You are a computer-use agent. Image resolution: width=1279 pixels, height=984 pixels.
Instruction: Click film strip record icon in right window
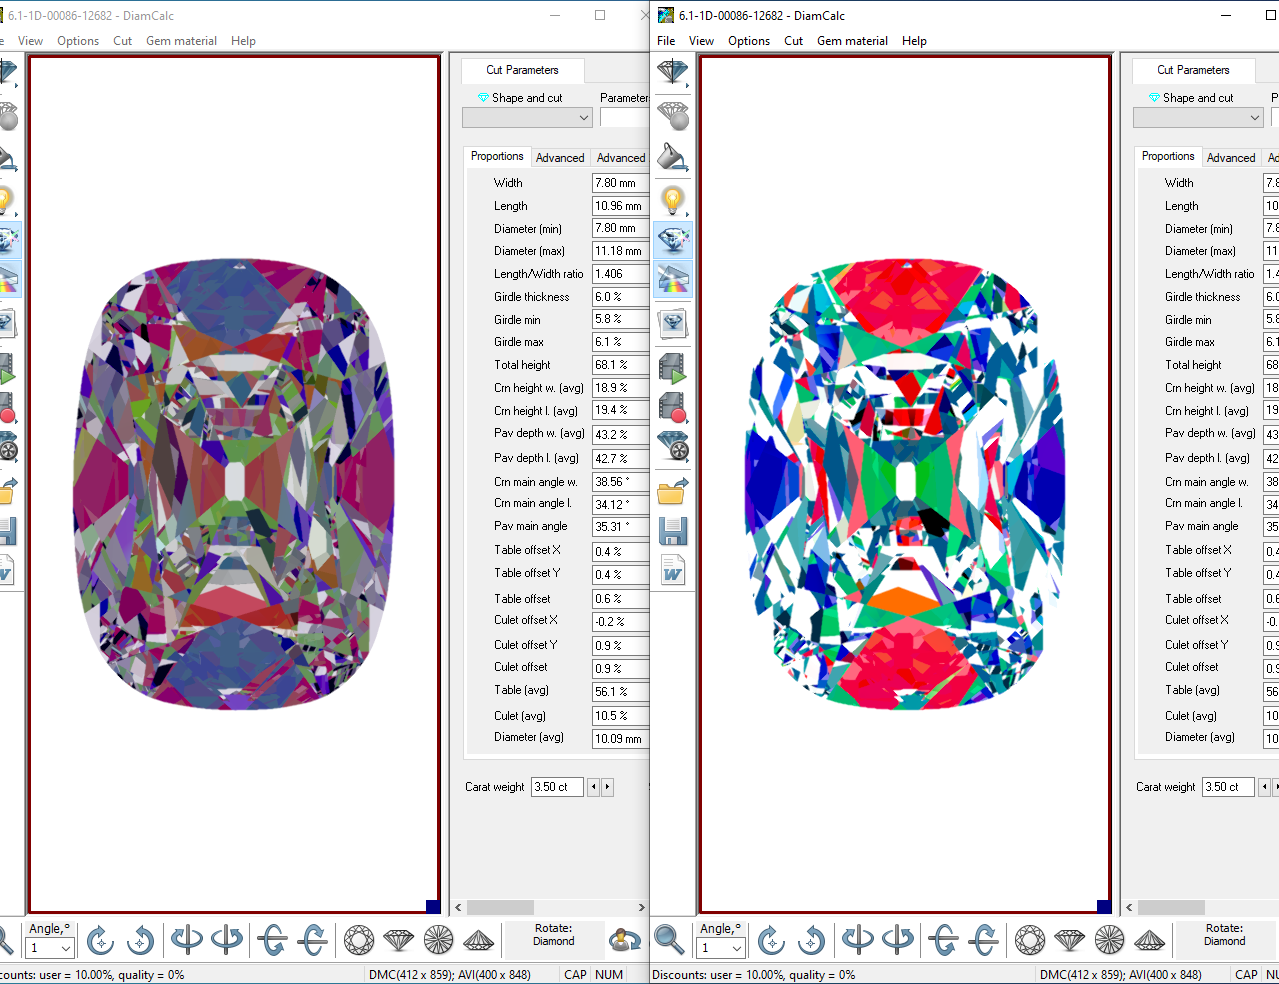tap(673, 406)
